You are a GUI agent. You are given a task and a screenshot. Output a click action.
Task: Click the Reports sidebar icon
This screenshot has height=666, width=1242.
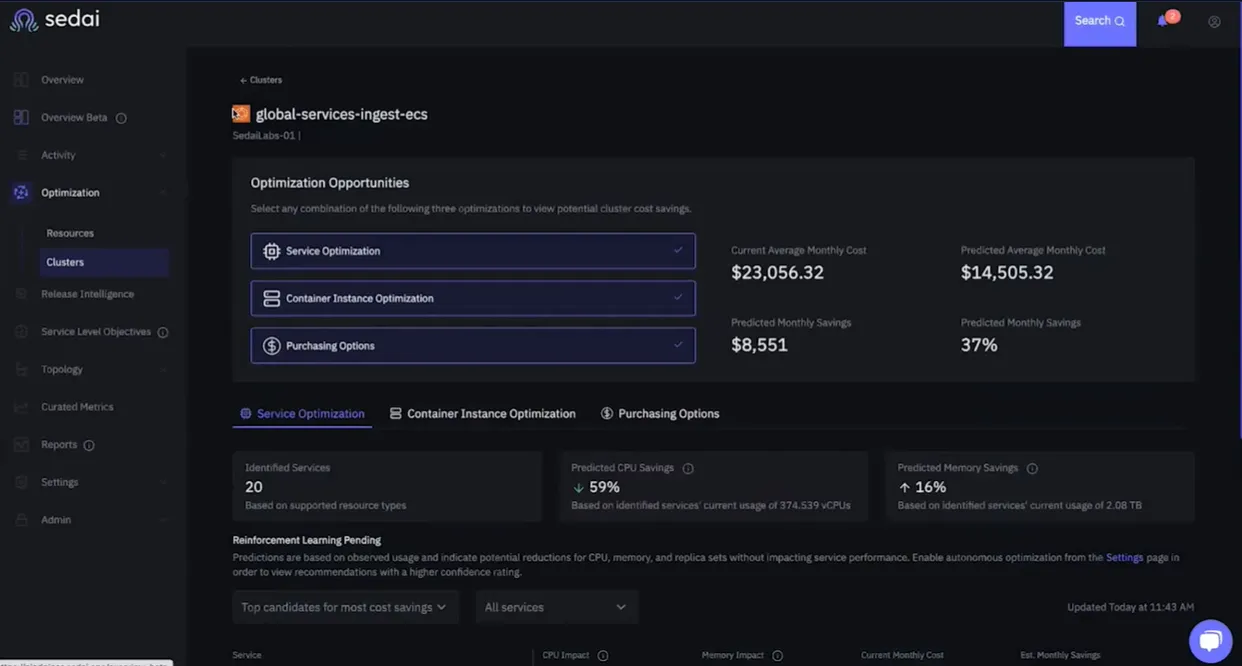coord(21,444)
